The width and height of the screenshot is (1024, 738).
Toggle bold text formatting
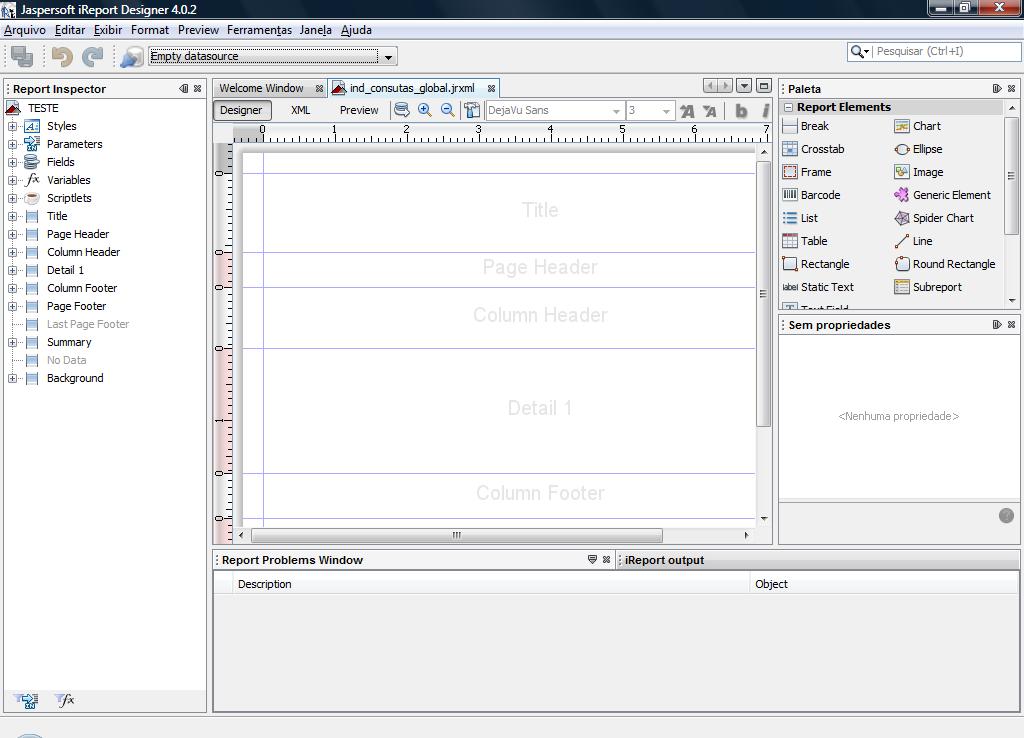pos(741,111)
